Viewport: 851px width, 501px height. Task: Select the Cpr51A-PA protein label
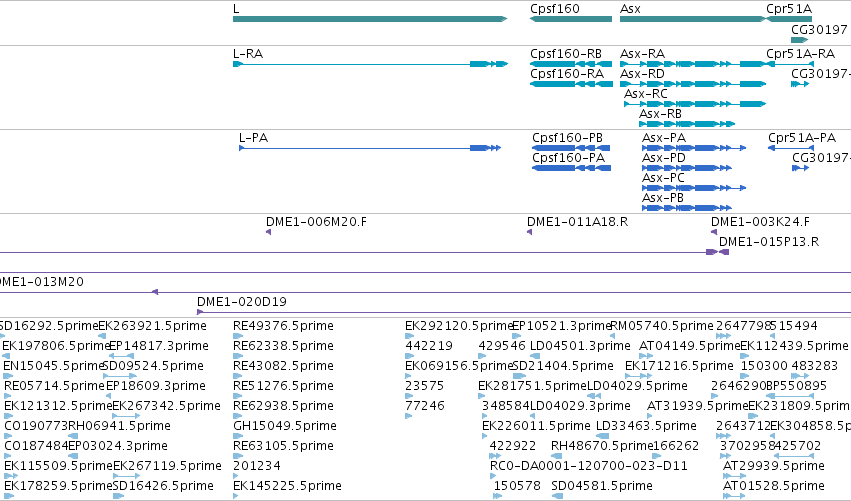[802, 138]
